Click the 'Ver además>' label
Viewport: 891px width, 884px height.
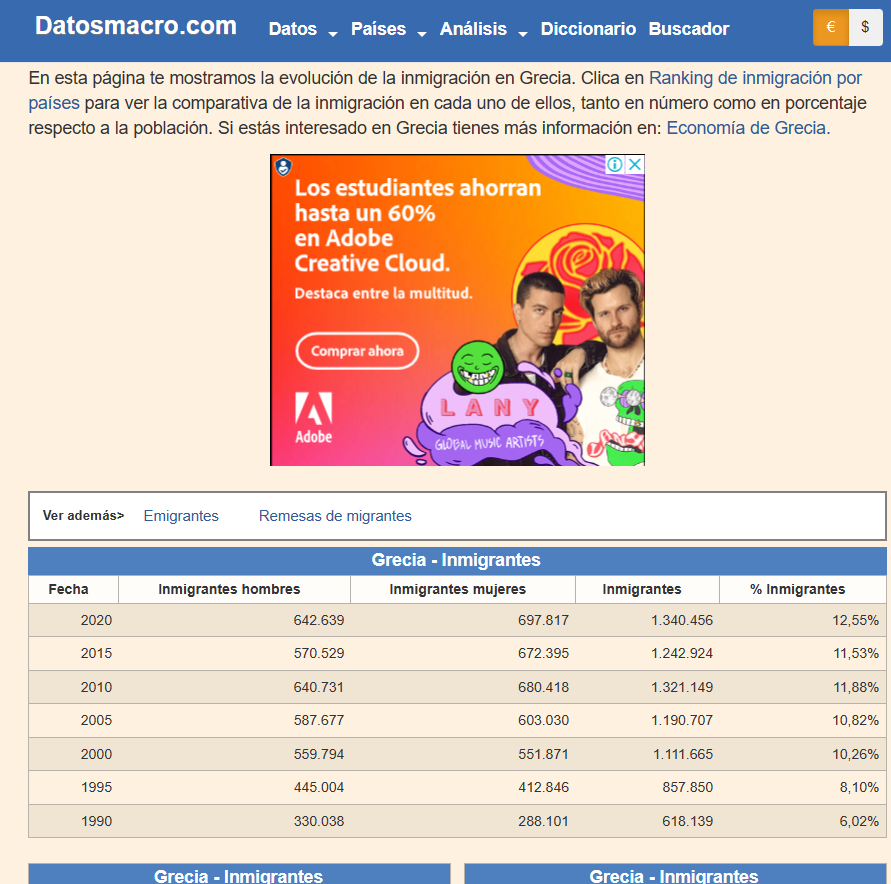(84, 516)
